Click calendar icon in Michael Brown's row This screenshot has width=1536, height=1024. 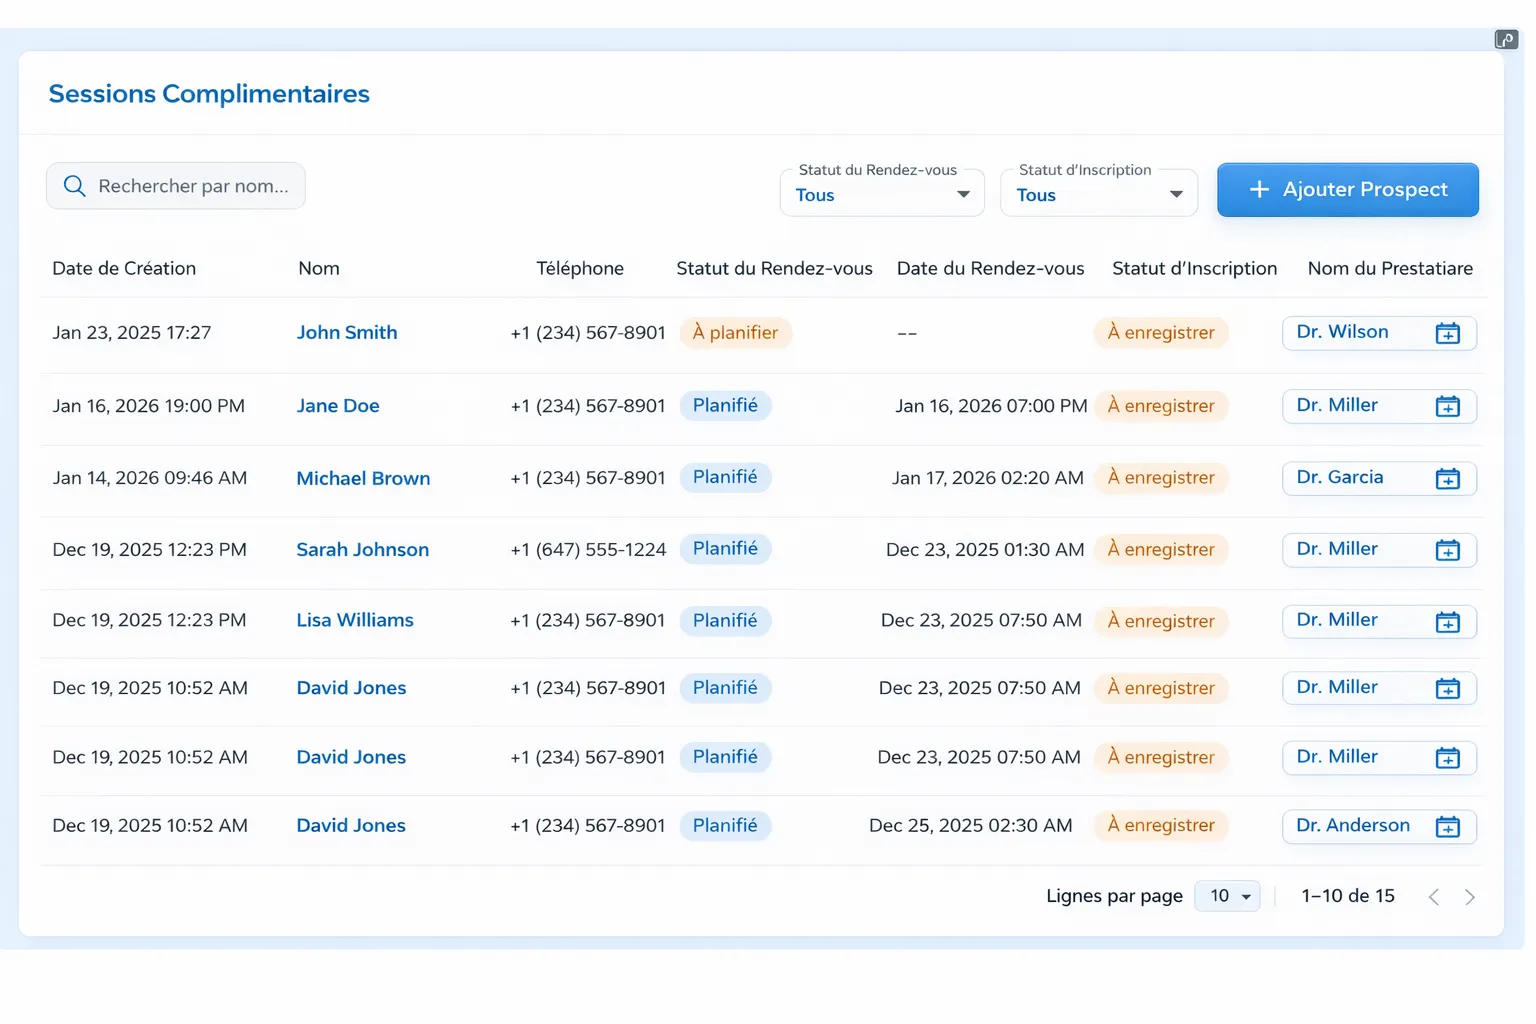tap(1447, 479)
